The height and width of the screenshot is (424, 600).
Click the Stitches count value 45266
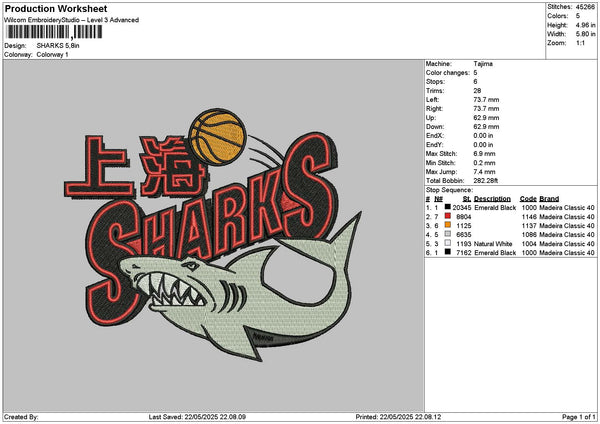point(586,6)
